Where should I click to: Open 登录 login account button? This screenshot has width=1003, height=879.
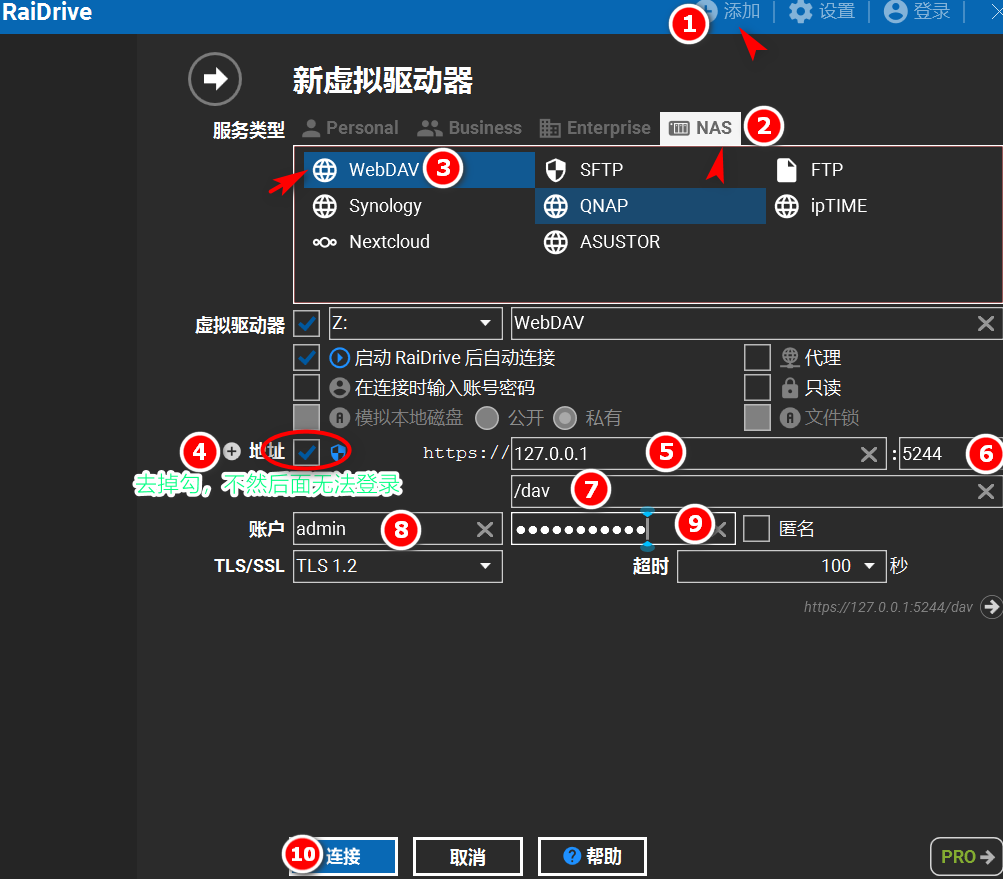point(917,11)
